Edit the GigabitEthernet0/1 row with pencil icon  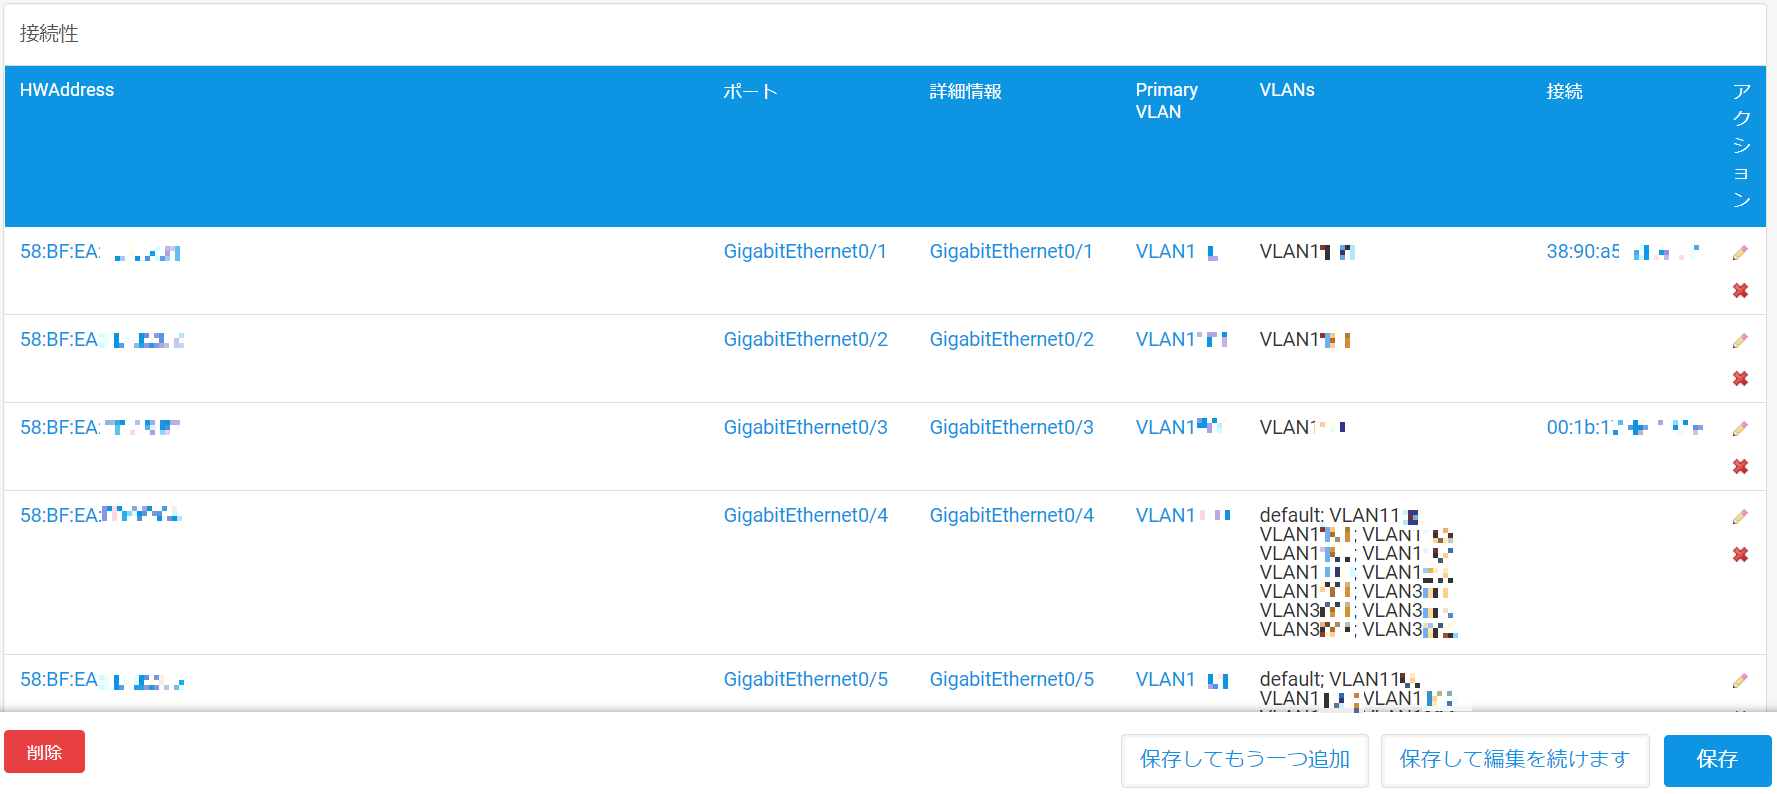click(x=1740, y=253)
